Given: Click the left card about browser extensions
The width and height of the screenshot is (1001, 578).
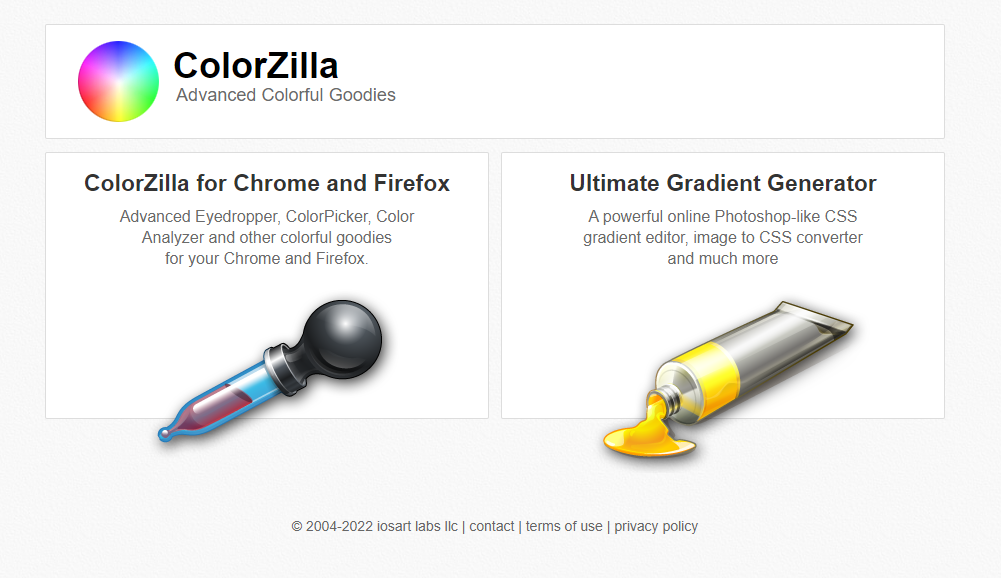Looking at the screenshot, I should (266, 284).
